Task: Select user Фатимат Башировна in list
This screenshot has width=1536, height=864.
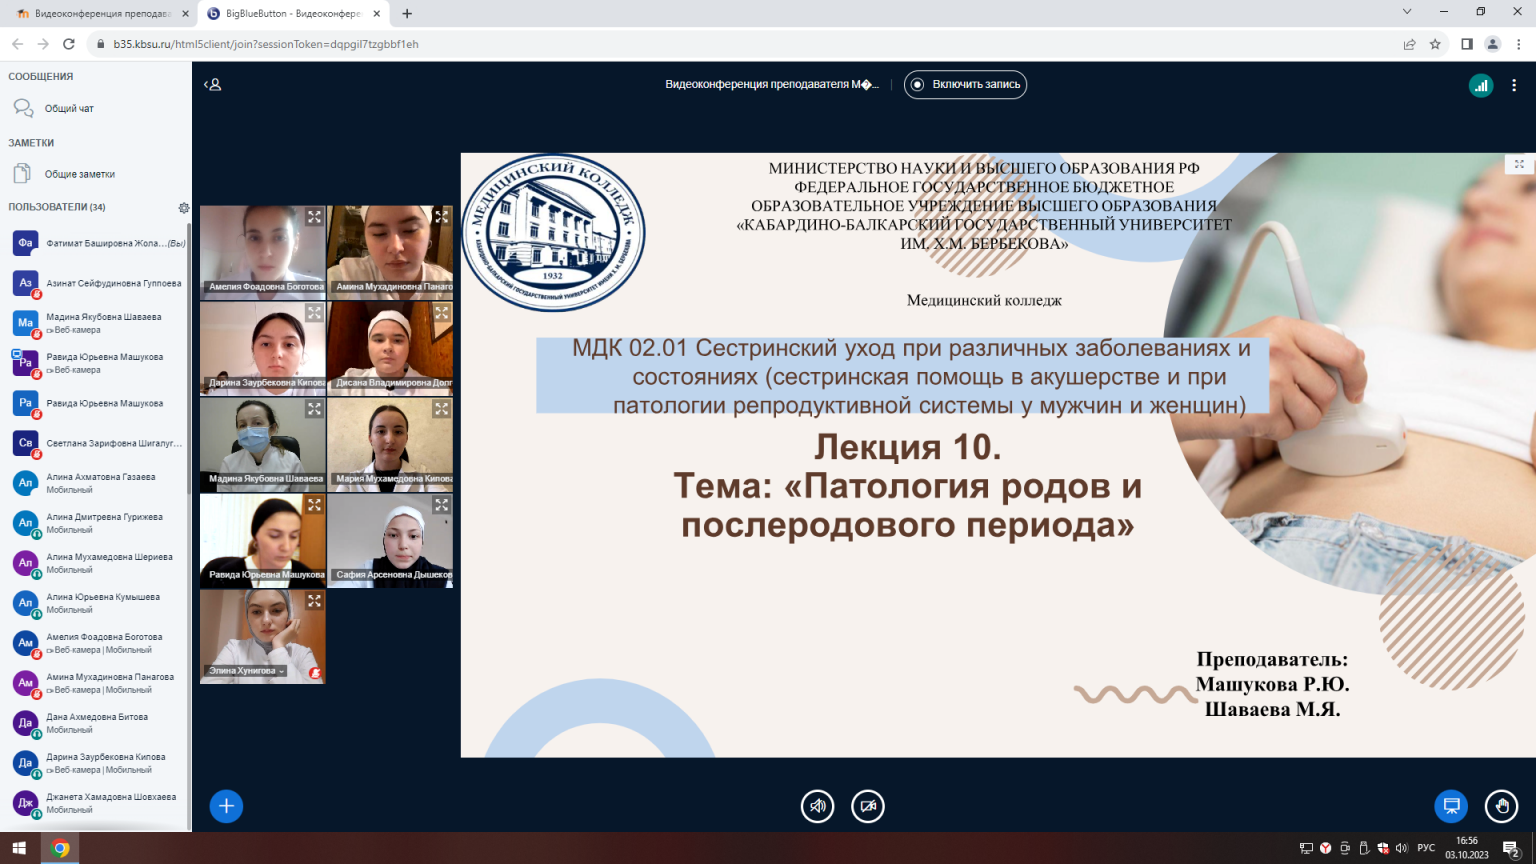Action: [x=97, y=243]
